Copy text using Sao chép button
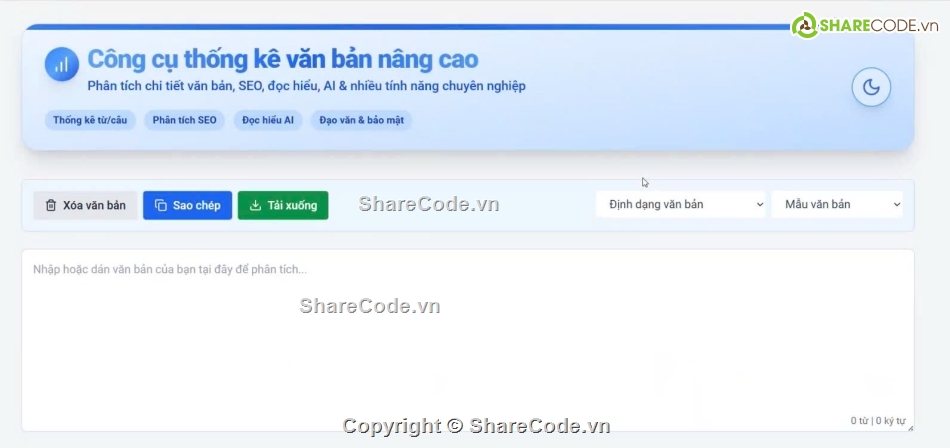Image resolution: width=950 pixels, height=448 pixels. click(187, 206)
